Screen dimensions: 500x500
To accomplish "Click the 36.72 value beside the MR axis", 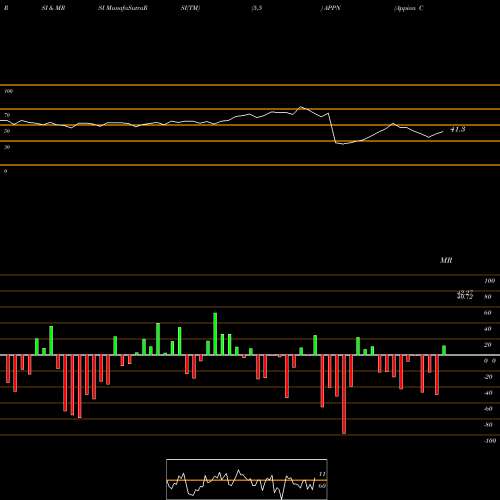I will (465, 296).
